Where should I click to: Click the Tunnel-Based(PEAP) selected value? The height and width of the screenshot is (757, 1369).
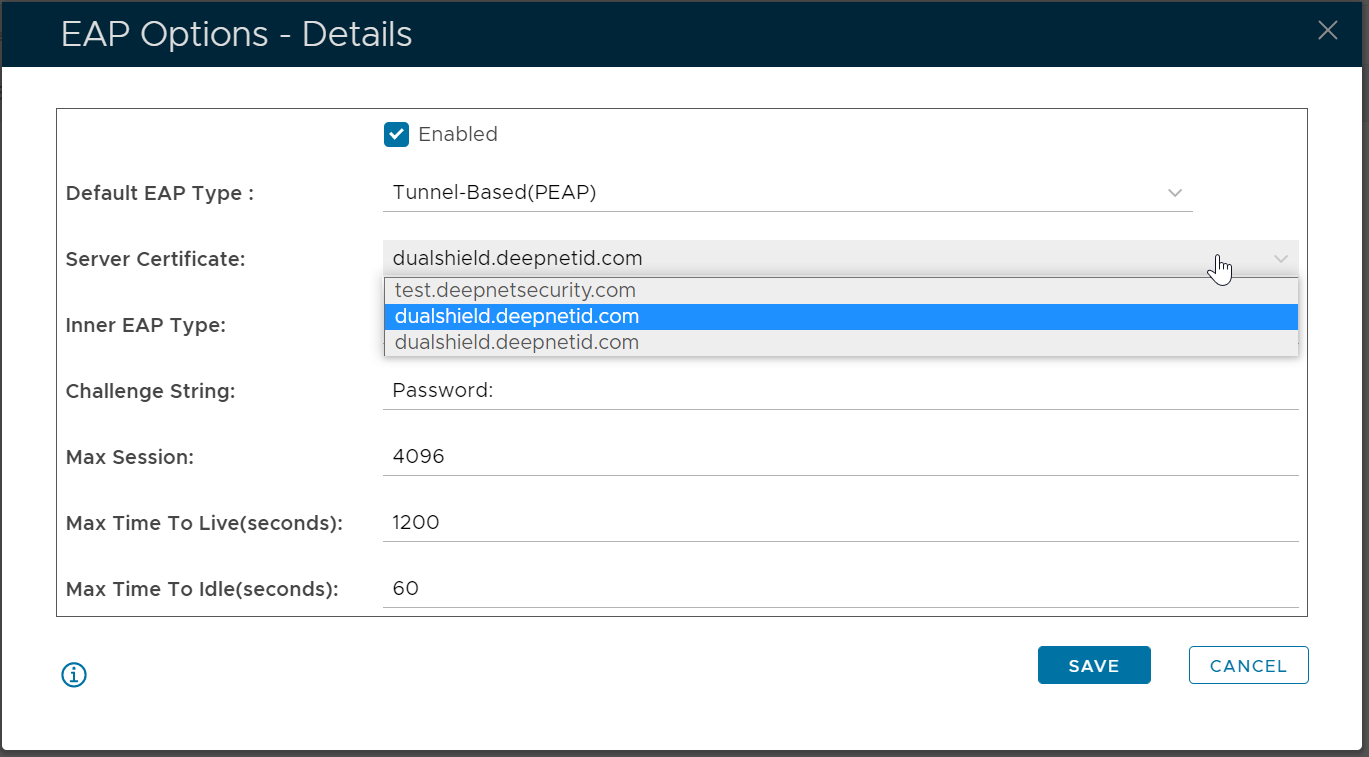(494, 193)
